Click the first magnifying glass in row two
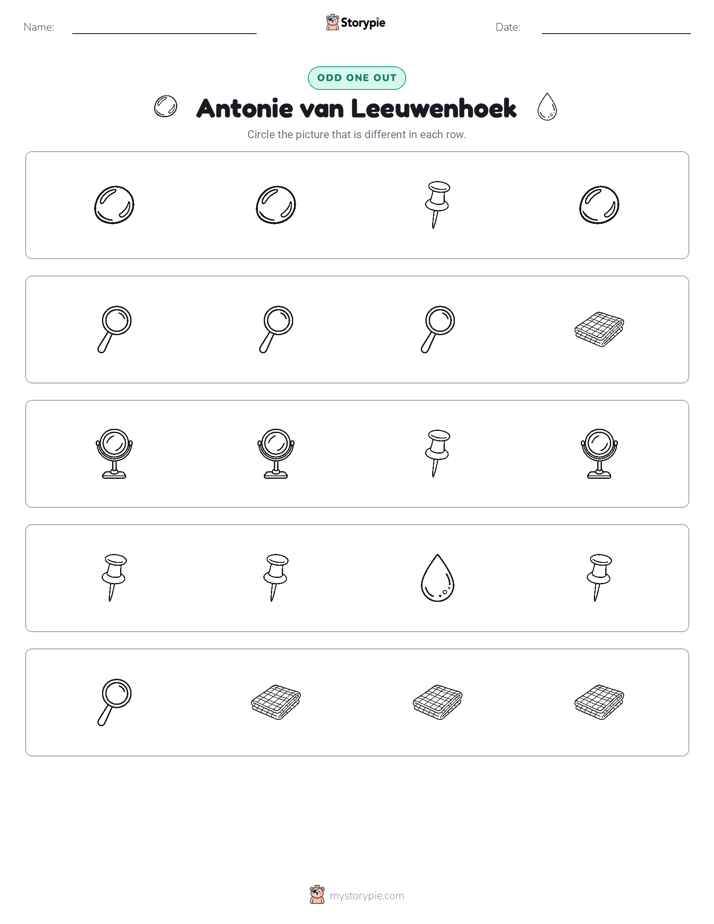Viewport: 714px width, 924px height. point(114,329)
